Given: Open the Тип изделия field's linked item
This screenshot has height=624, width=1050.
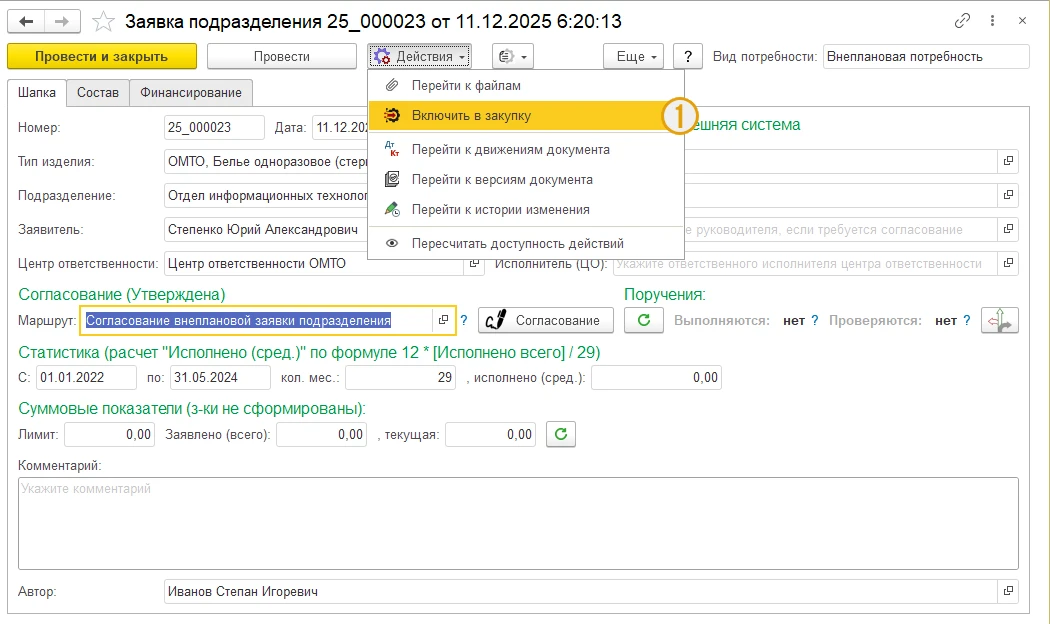Looking at the screenshot, I should (x=1008, y=161).
